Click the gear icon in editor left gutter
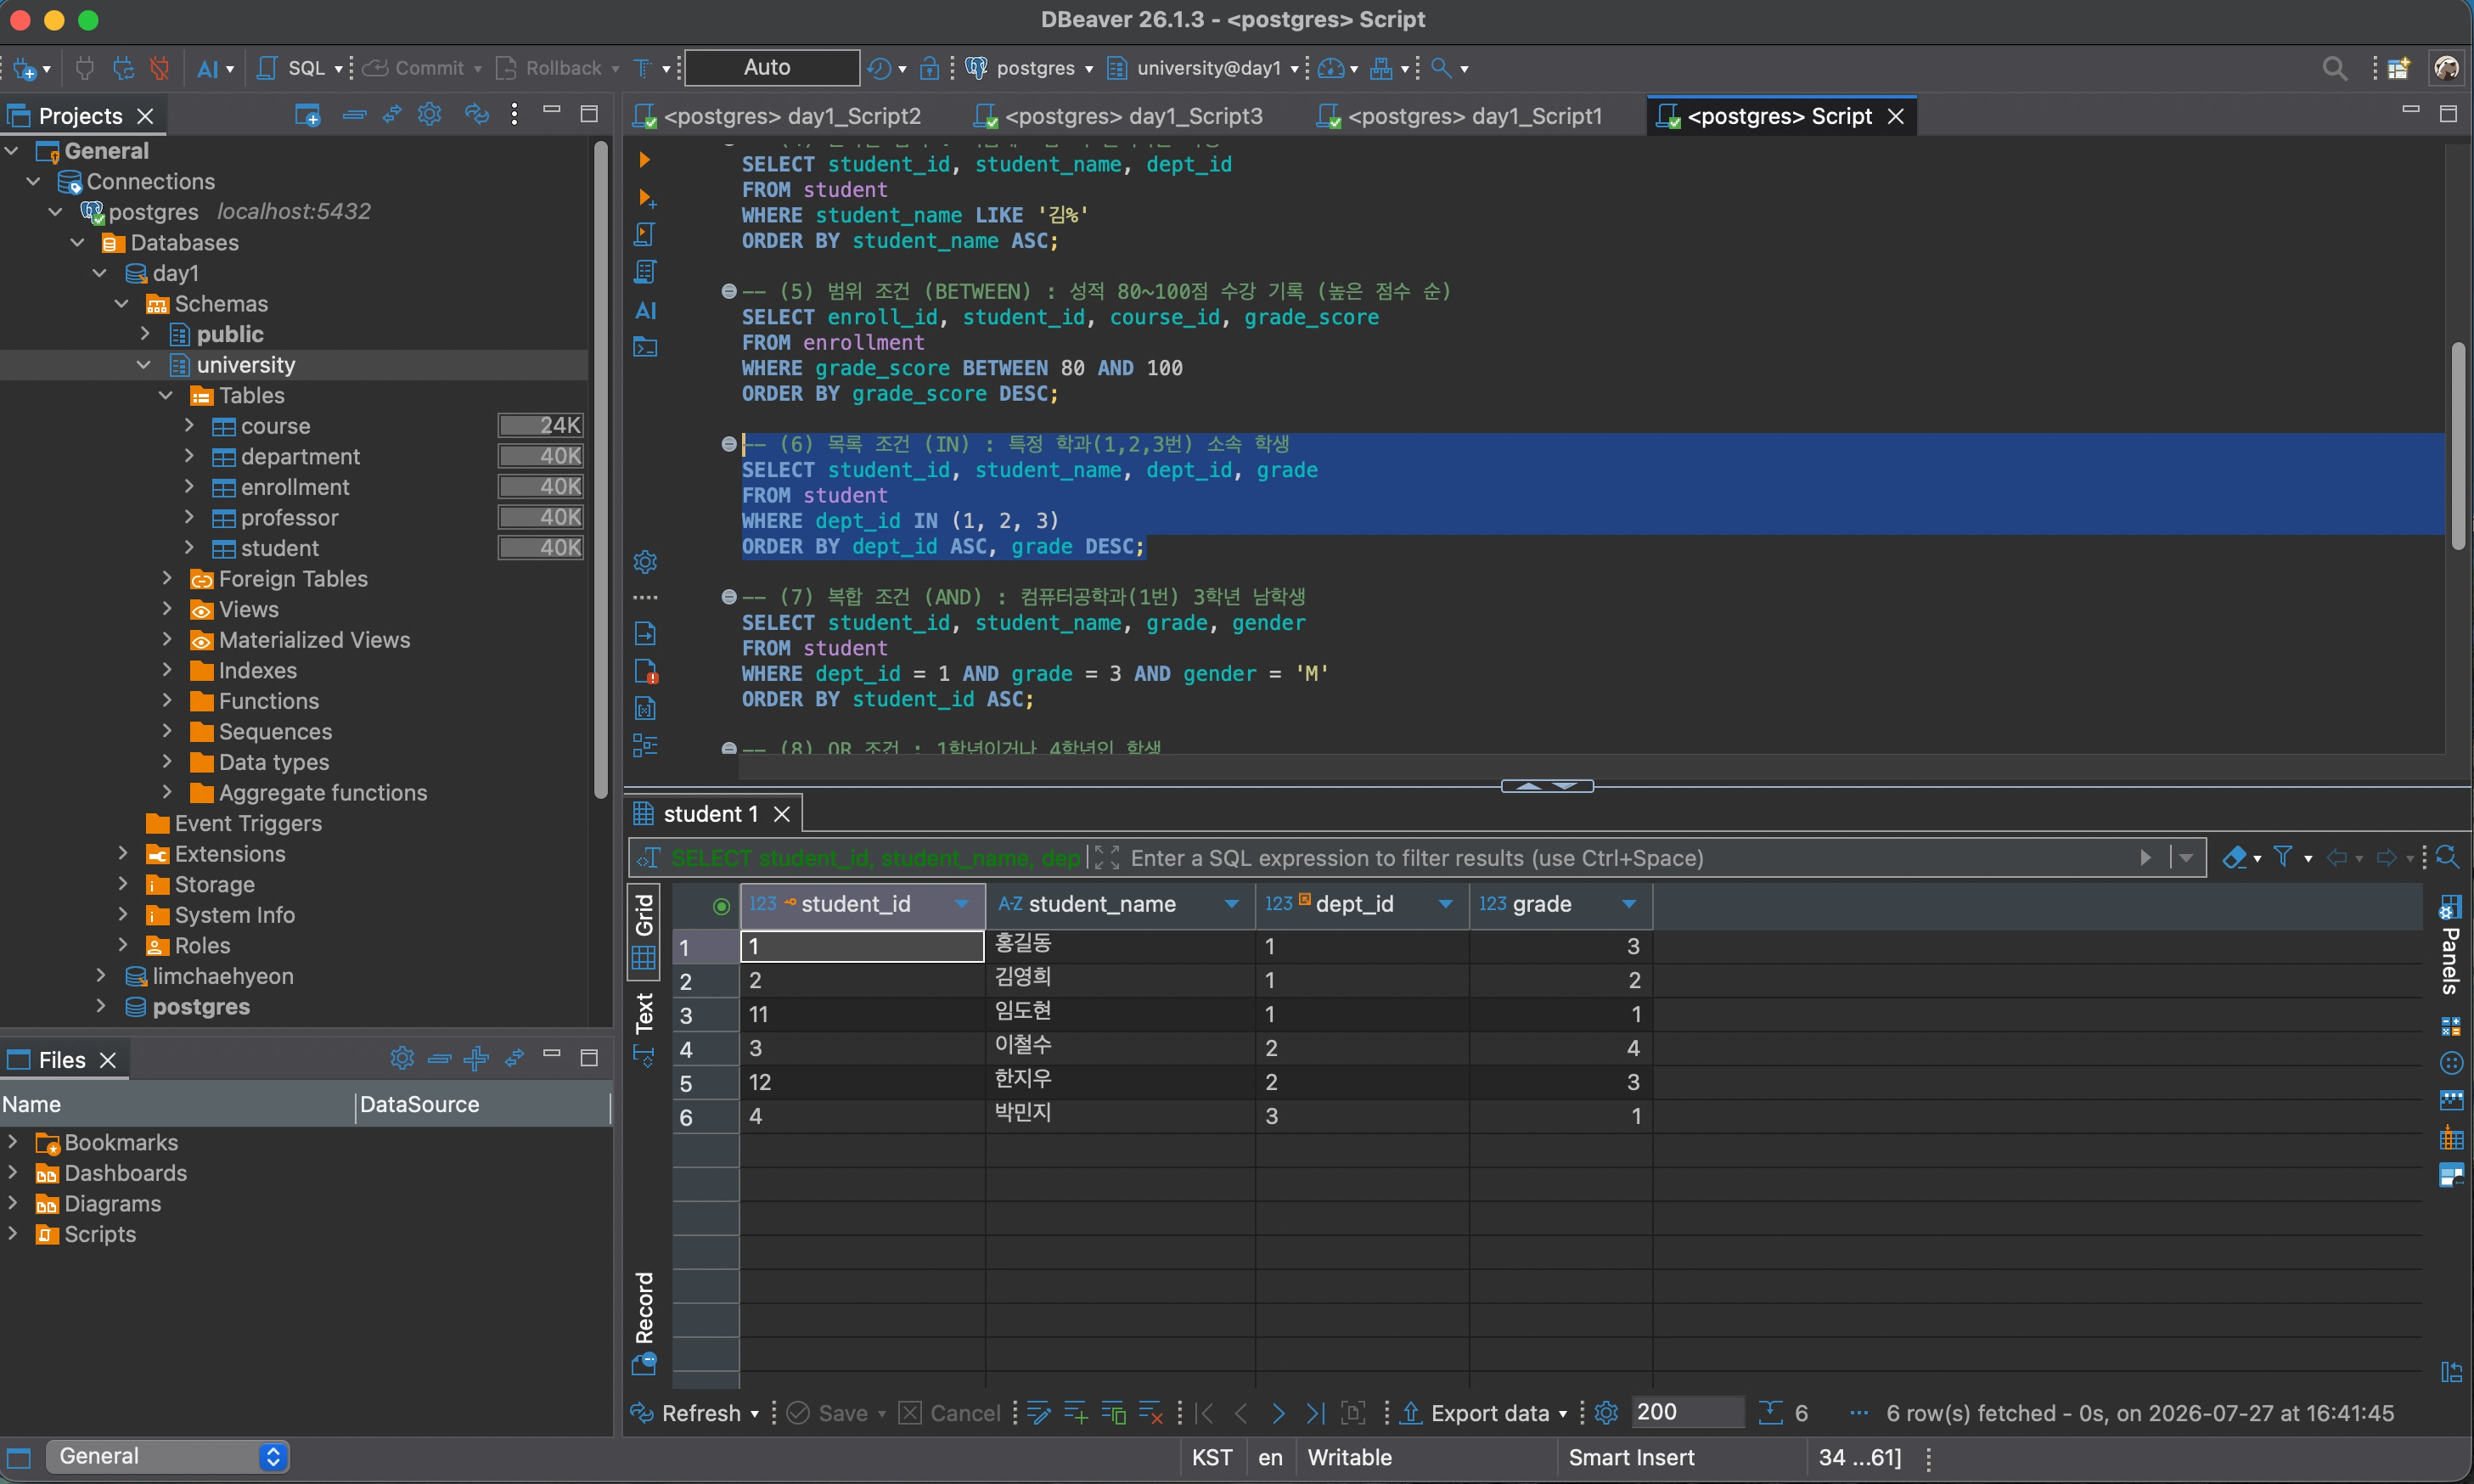The height and width of the screenshot is (1484, 2474). (x=645, y=562)
